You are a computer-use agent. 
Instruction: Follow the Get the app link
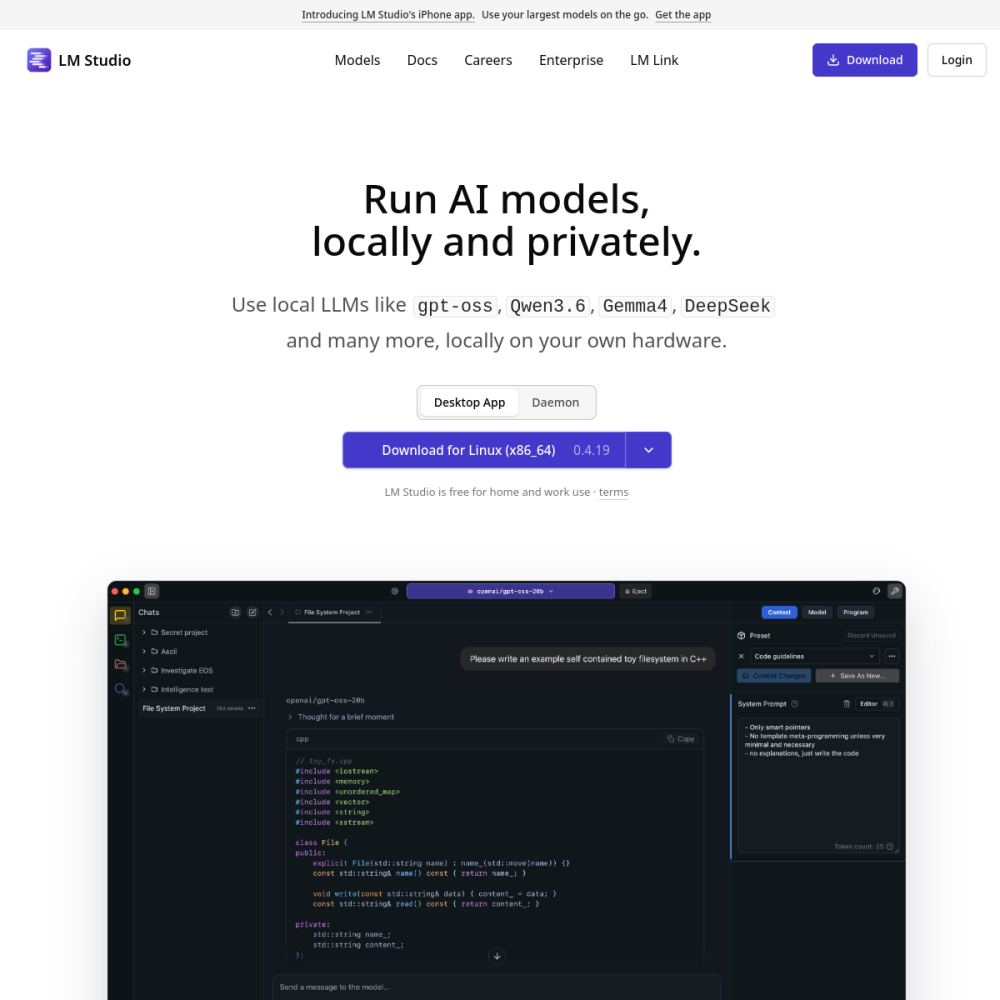(682, 15)
